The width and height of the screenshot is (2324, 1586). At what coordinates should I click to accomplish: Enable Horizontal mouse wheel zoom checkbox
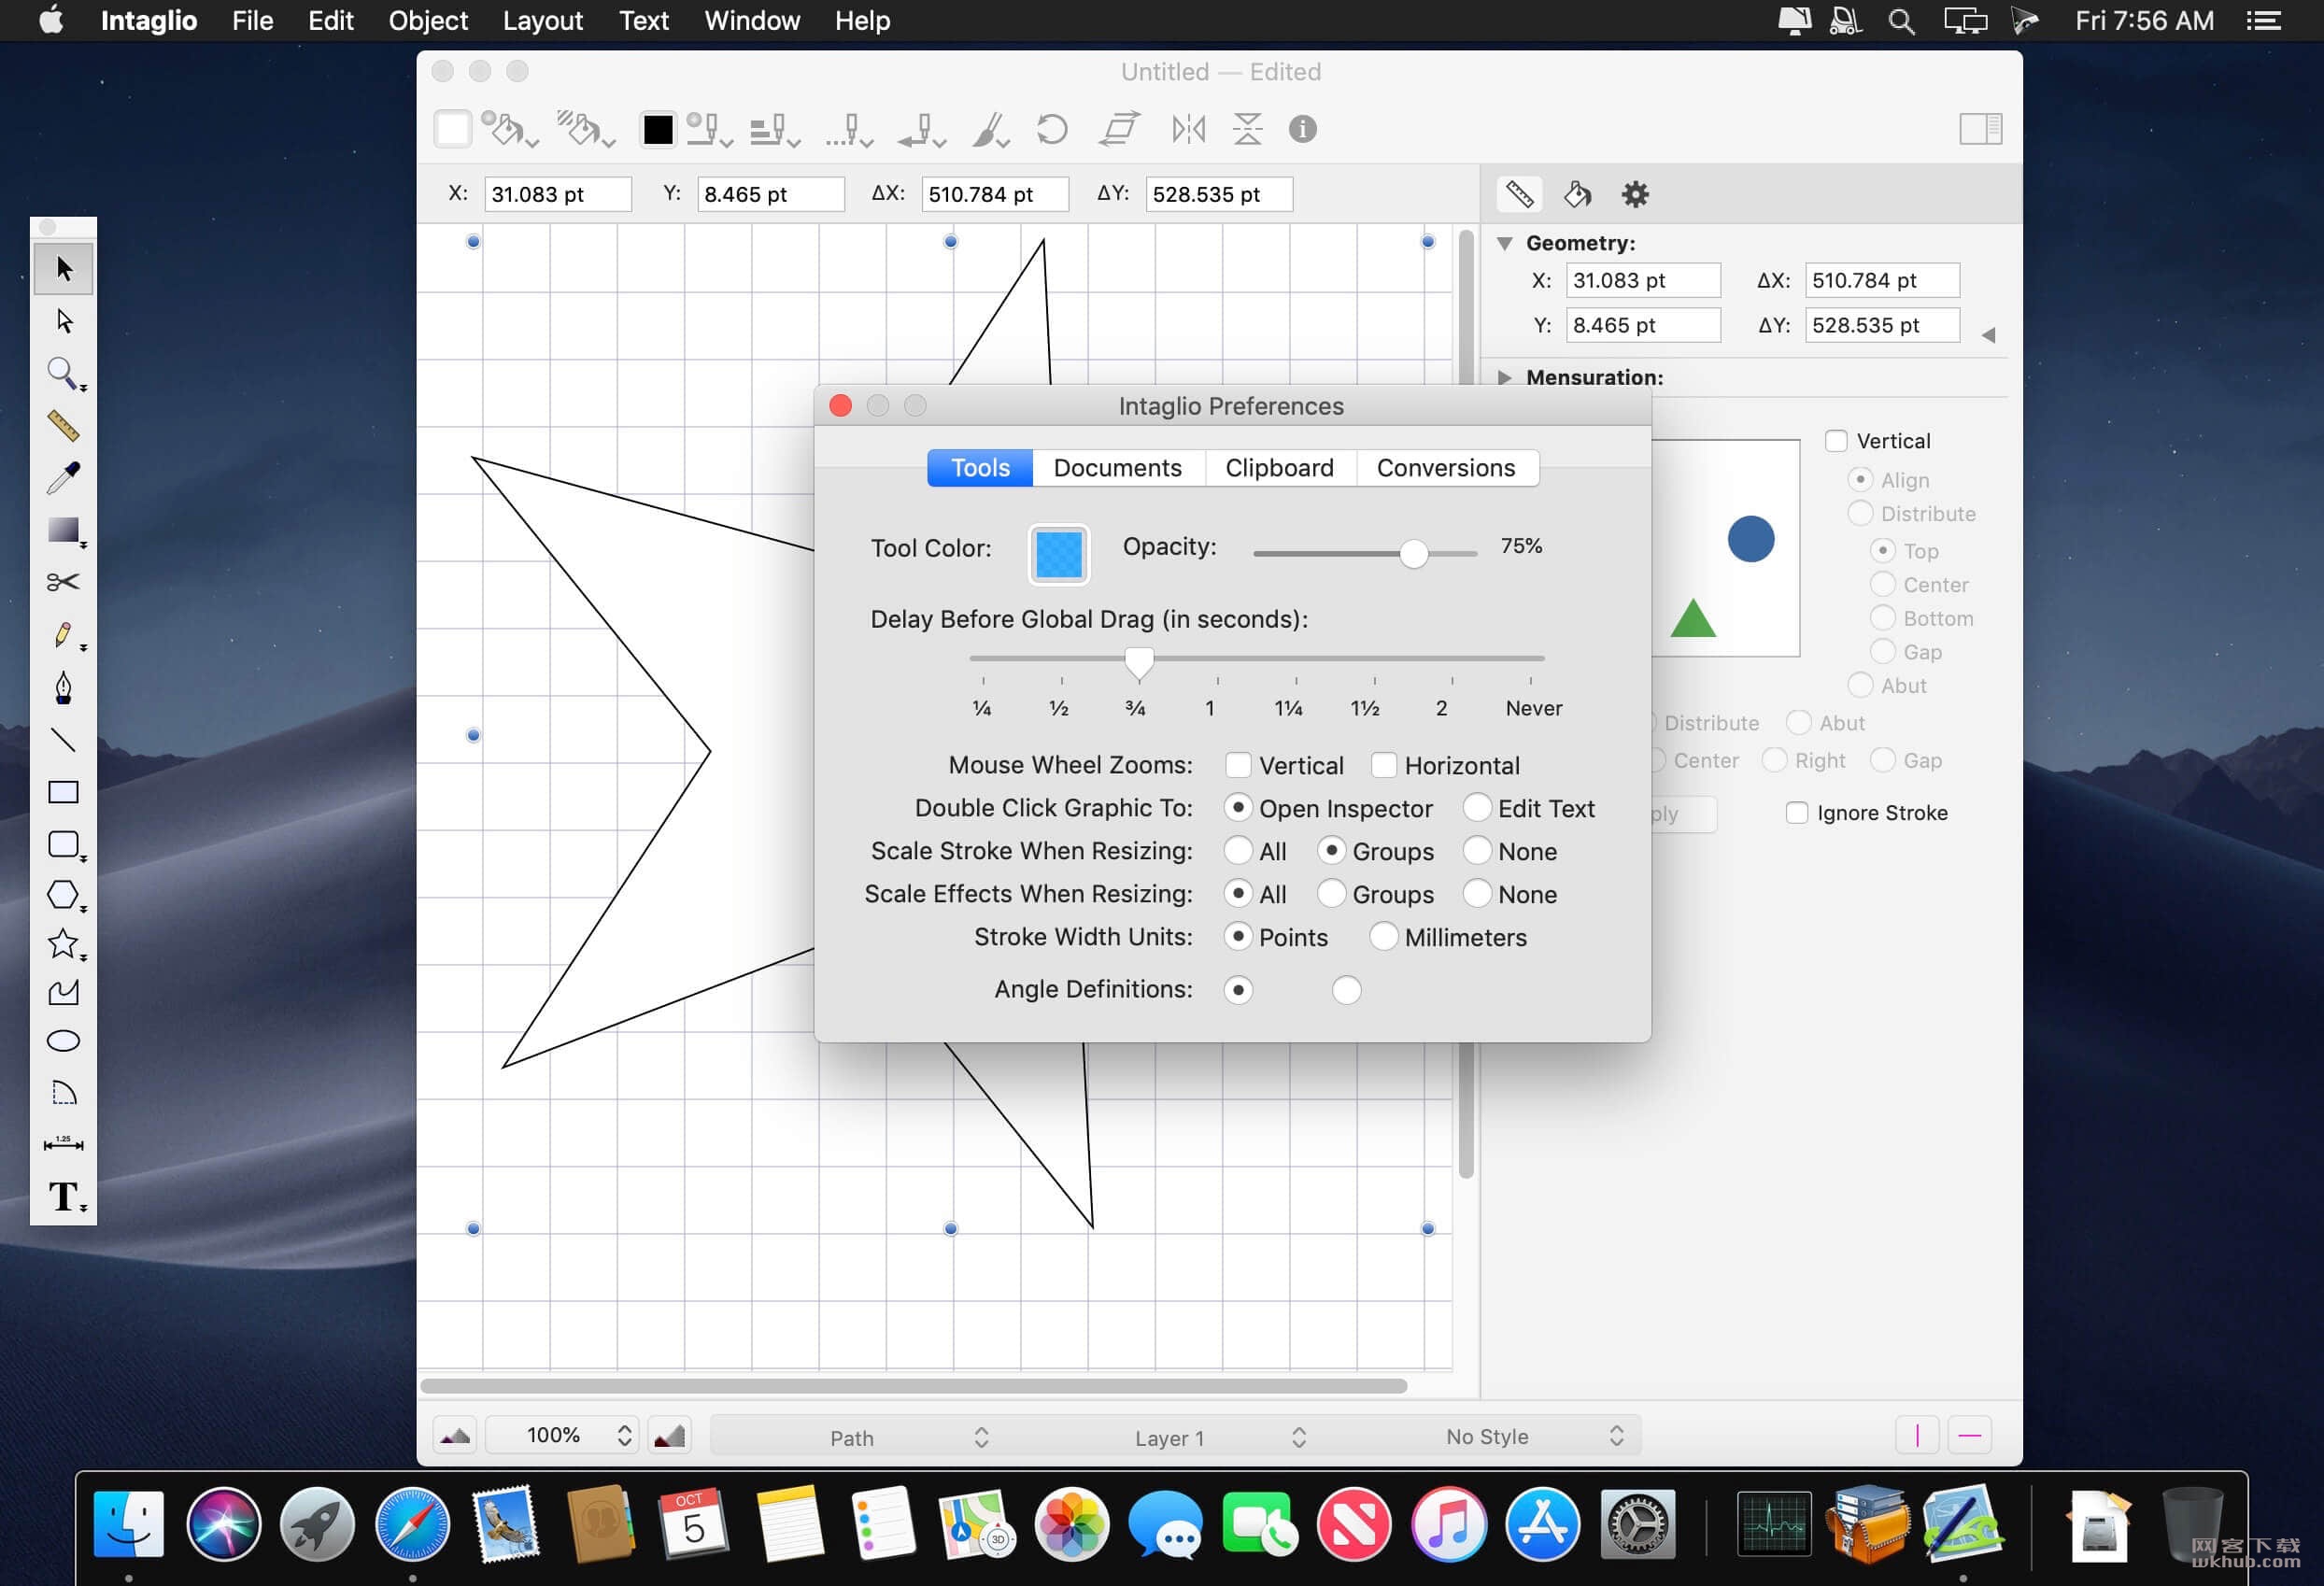[x=1383, y=765]
